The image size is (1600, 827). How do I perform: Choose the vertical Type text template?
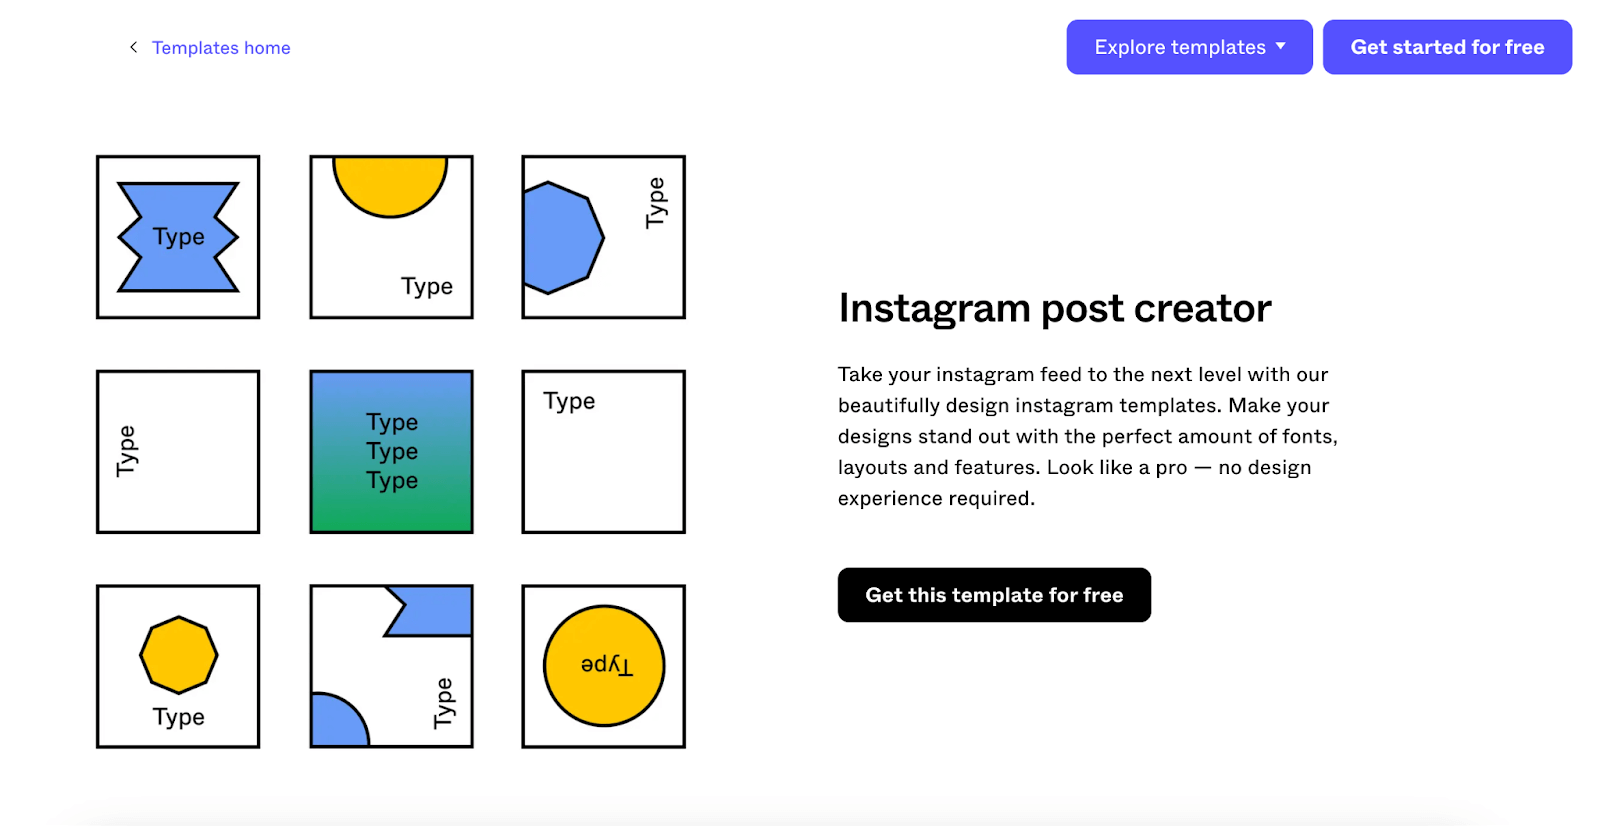click(177, 451)
